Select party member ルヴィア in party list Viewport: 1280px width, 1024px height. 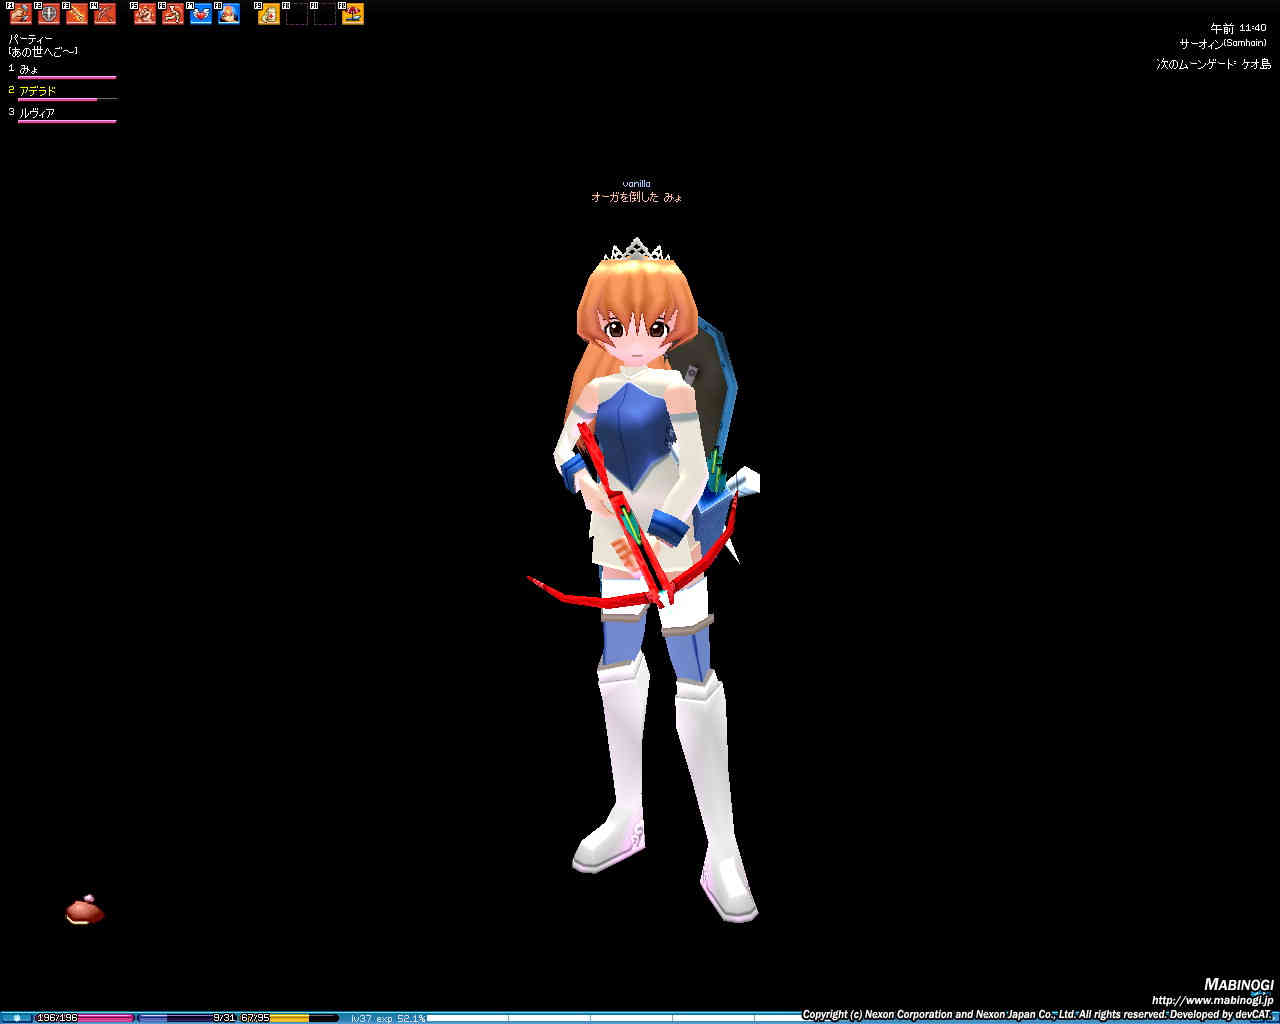37,113
